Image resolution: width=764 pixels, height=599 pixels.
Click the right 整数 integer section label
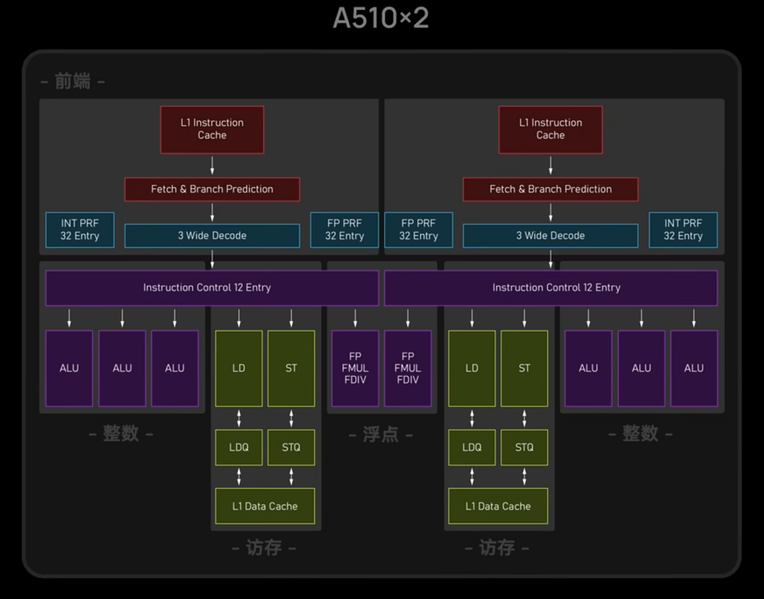pos(640,433)
